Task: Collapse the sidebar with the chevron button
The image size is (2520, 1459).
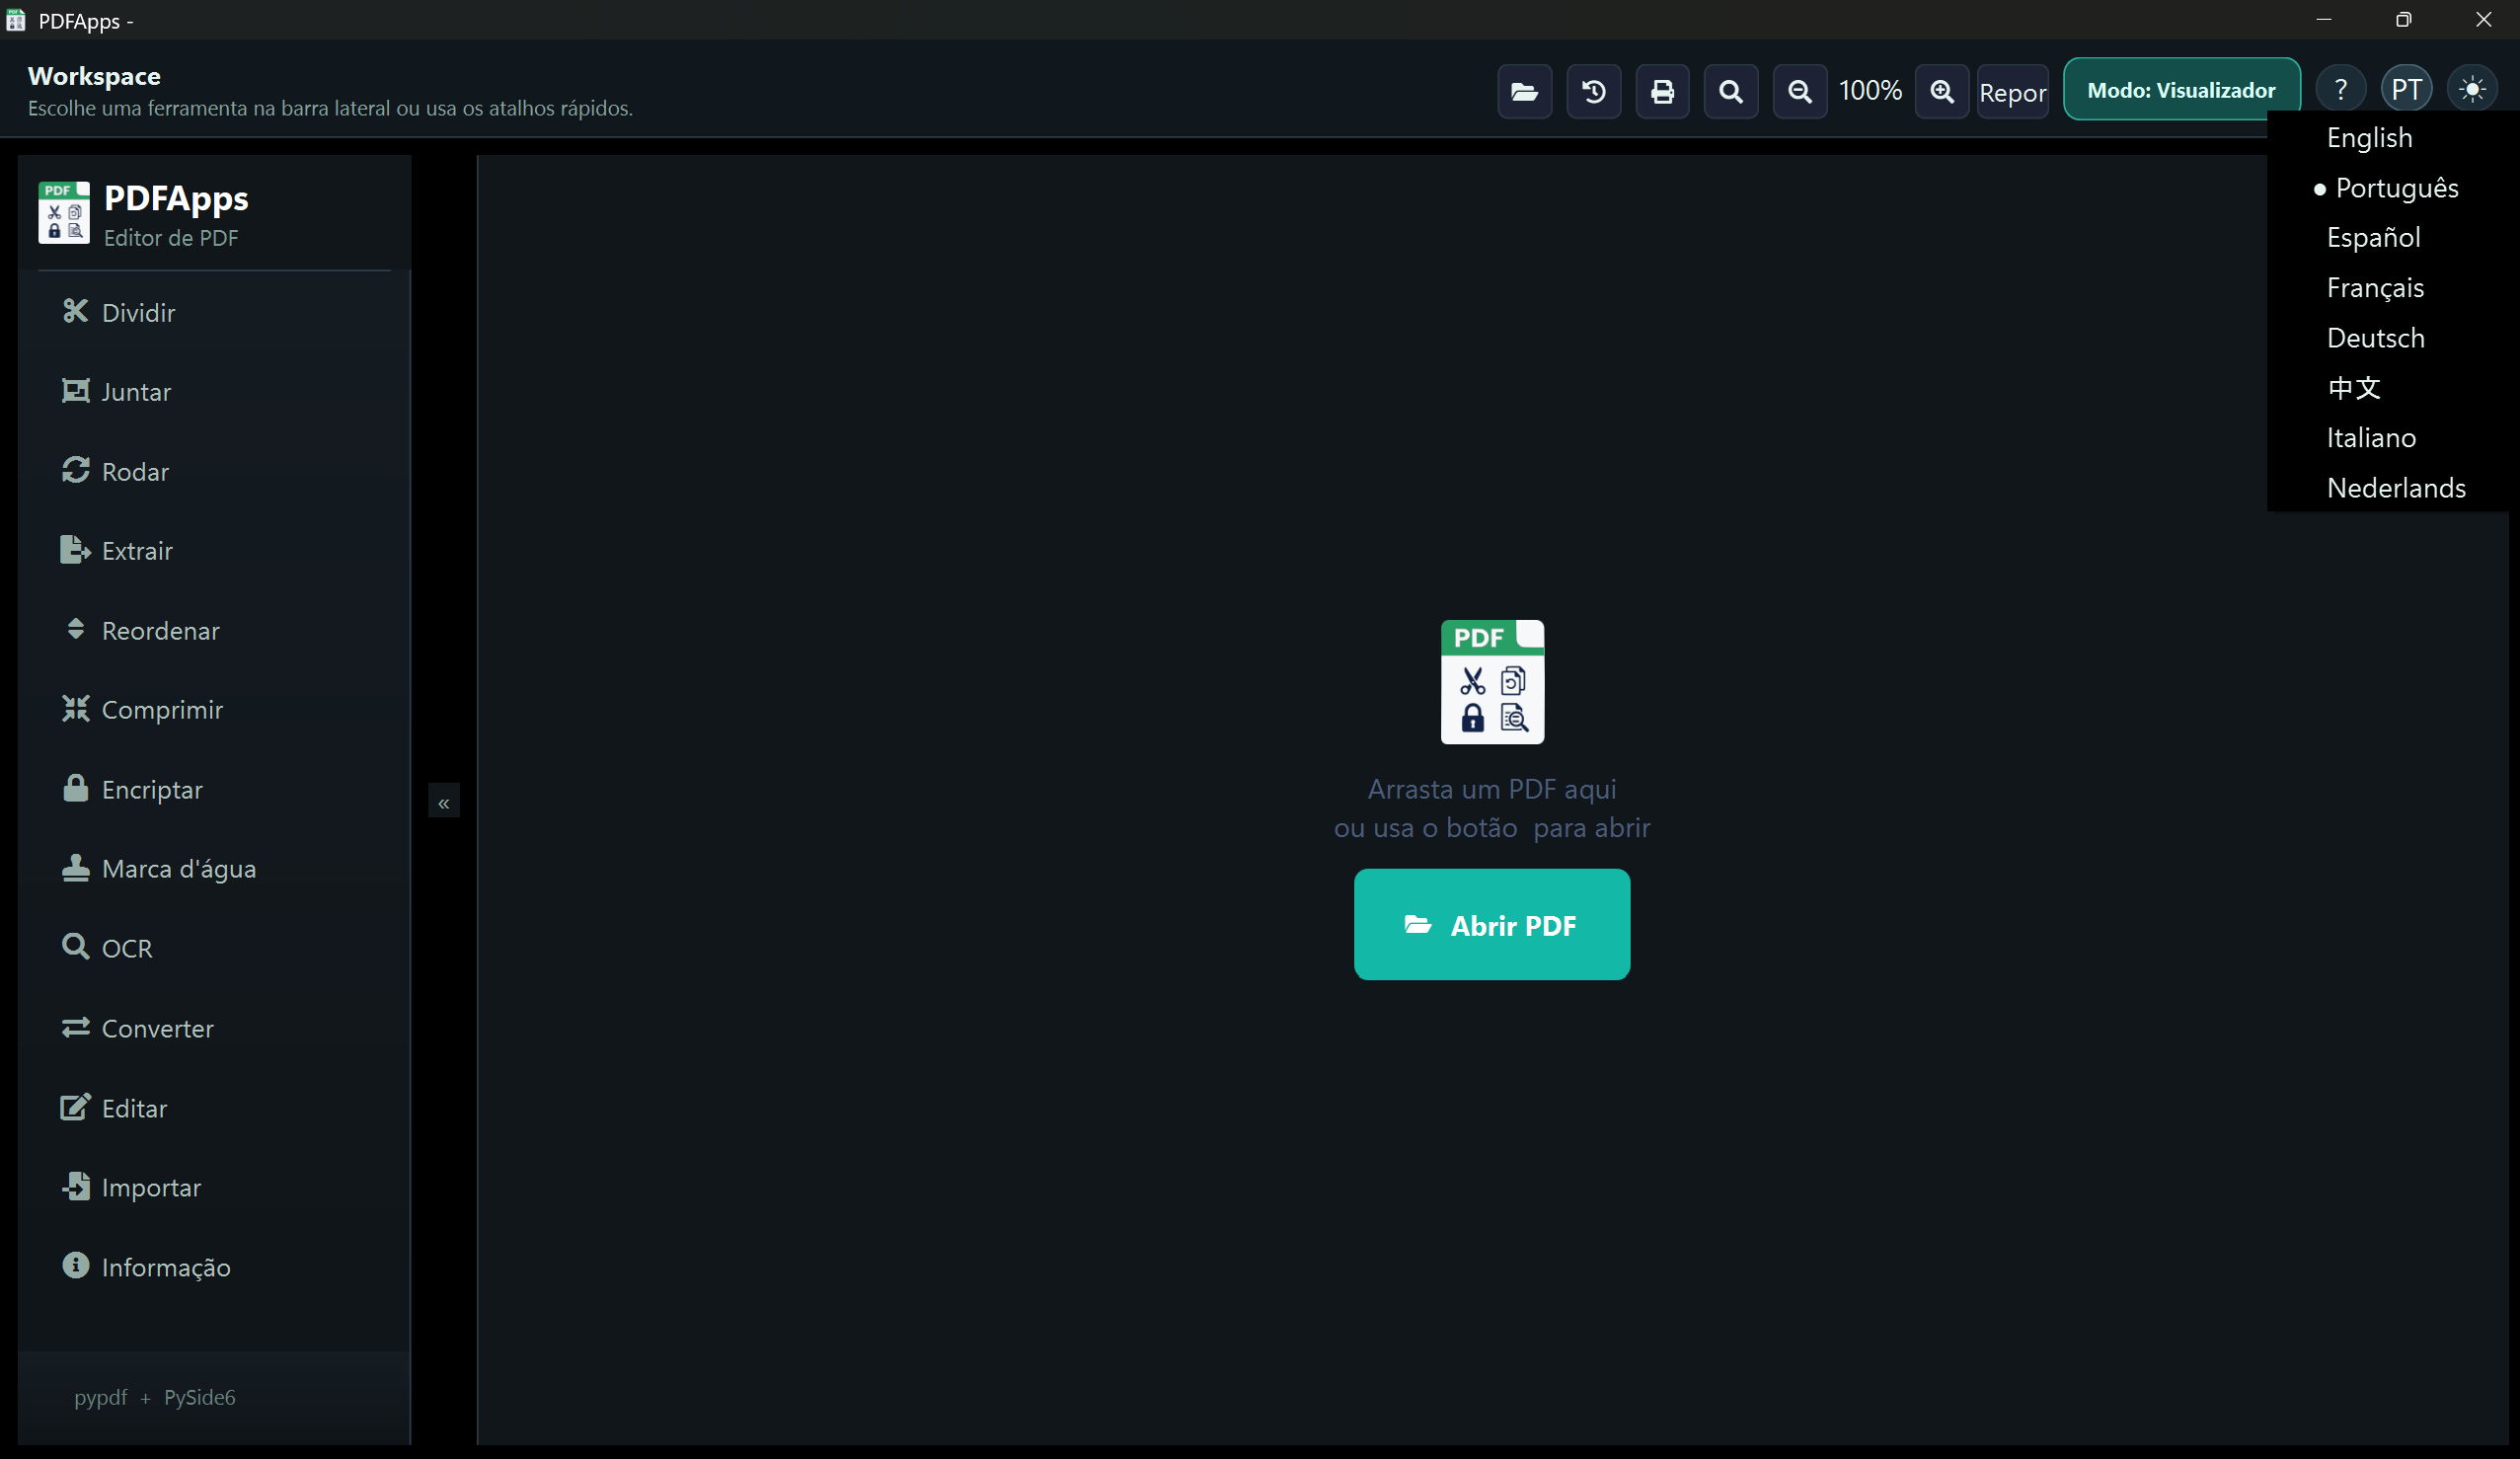Action: [444, 802]
